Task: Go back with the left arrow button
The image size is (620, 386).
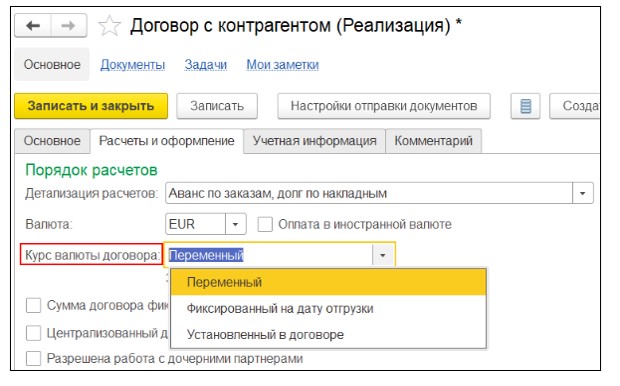Action: [33, 26]
